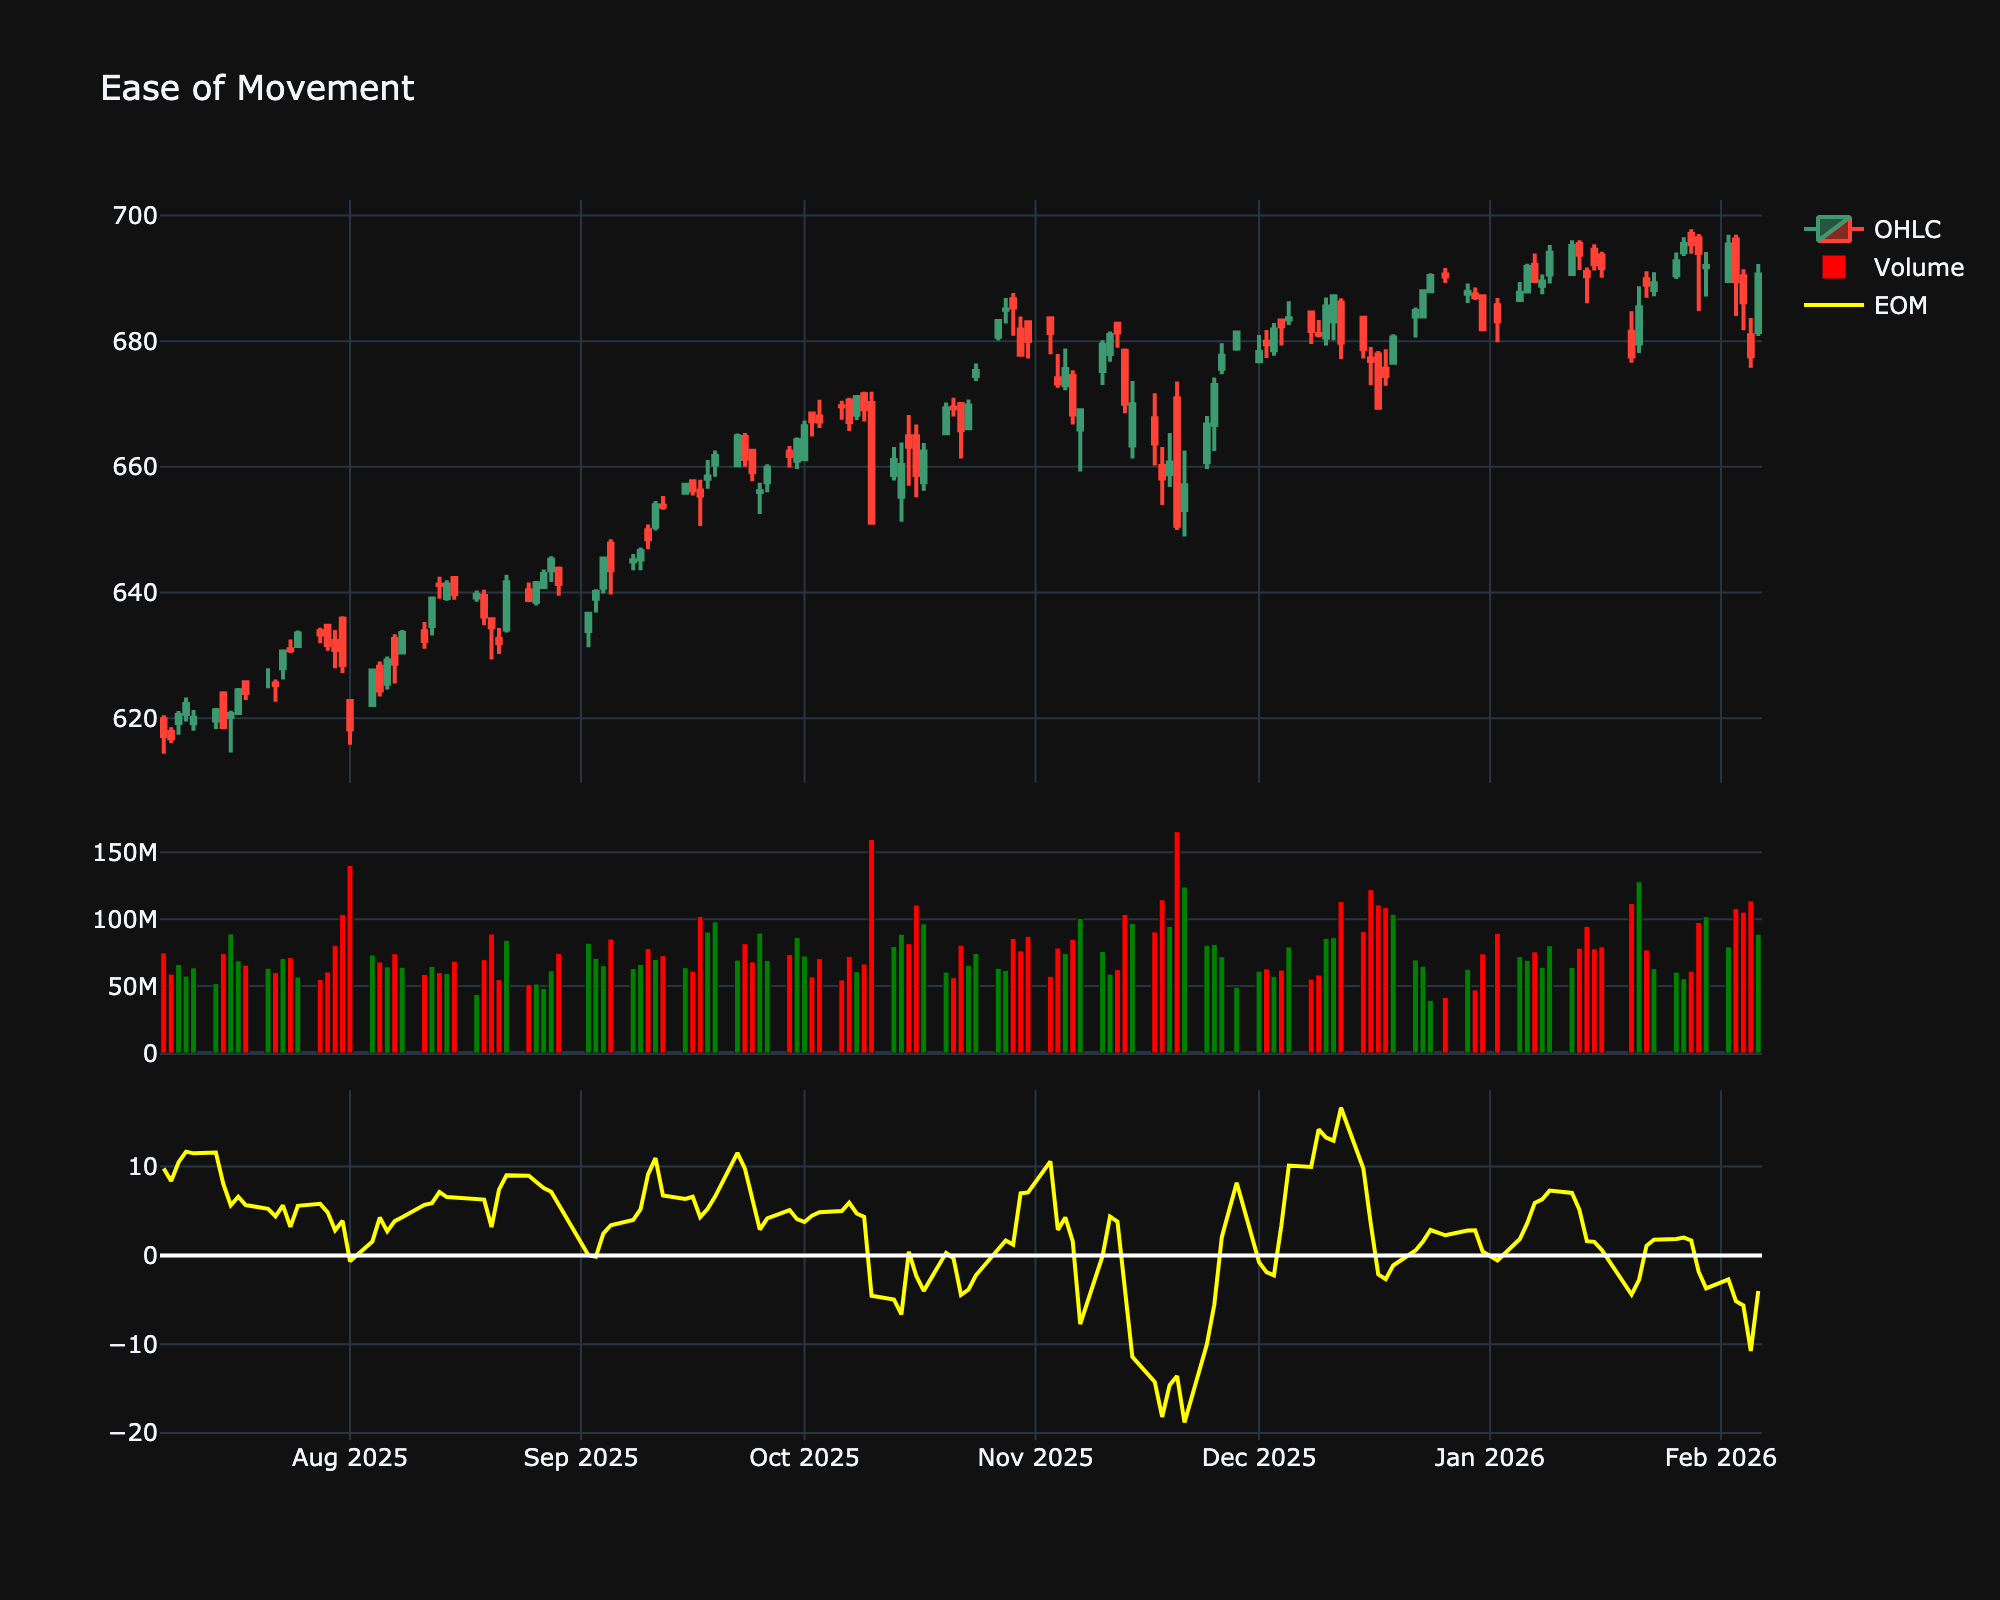Click the Sep 2025 x-axis label
2000x1600 pixels.
tap(580, 1458)
